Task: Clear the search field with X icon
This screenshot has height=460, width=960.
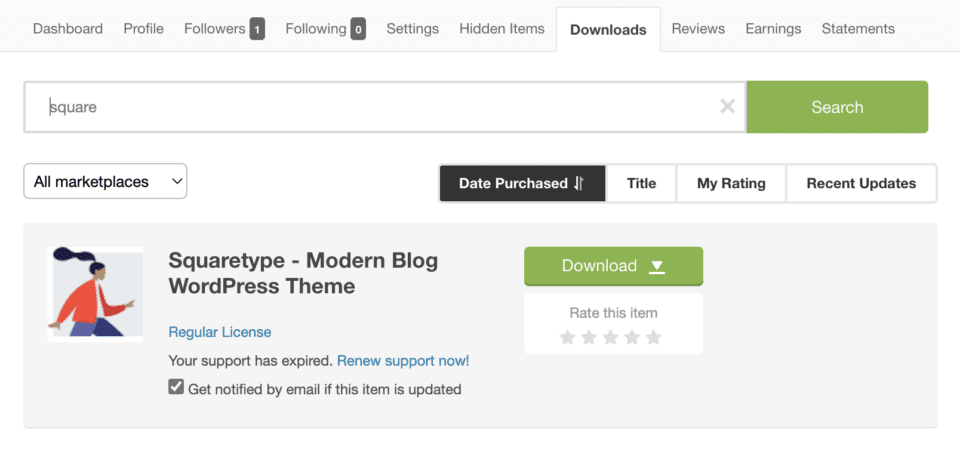Action: tap(727, 107)
